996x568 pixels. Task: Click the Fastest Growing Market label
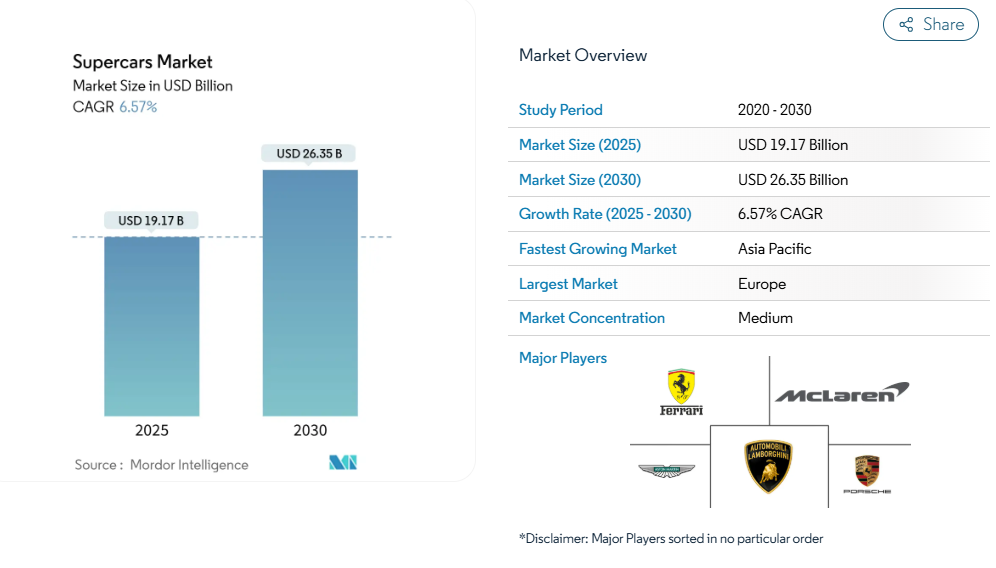(597, 249)
